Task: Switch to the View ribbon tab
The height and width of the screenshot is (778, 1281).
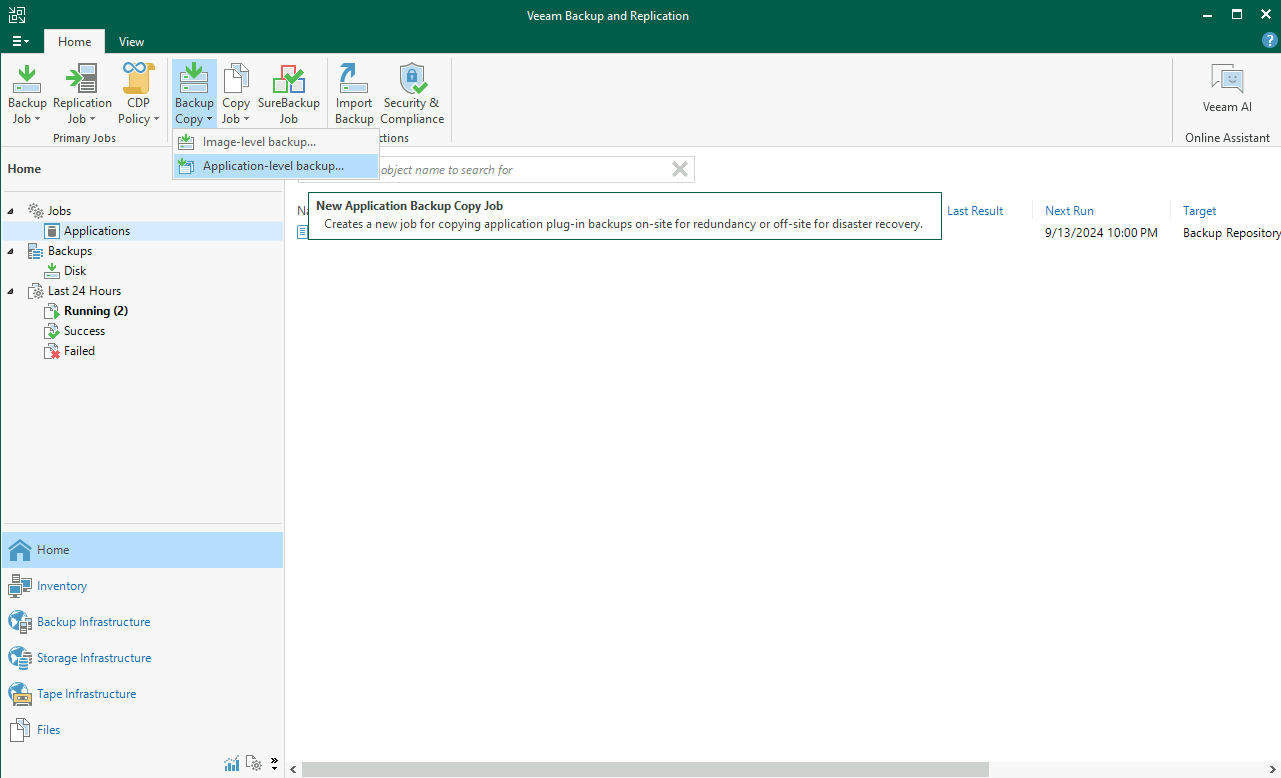Action: tap(131, 42)
